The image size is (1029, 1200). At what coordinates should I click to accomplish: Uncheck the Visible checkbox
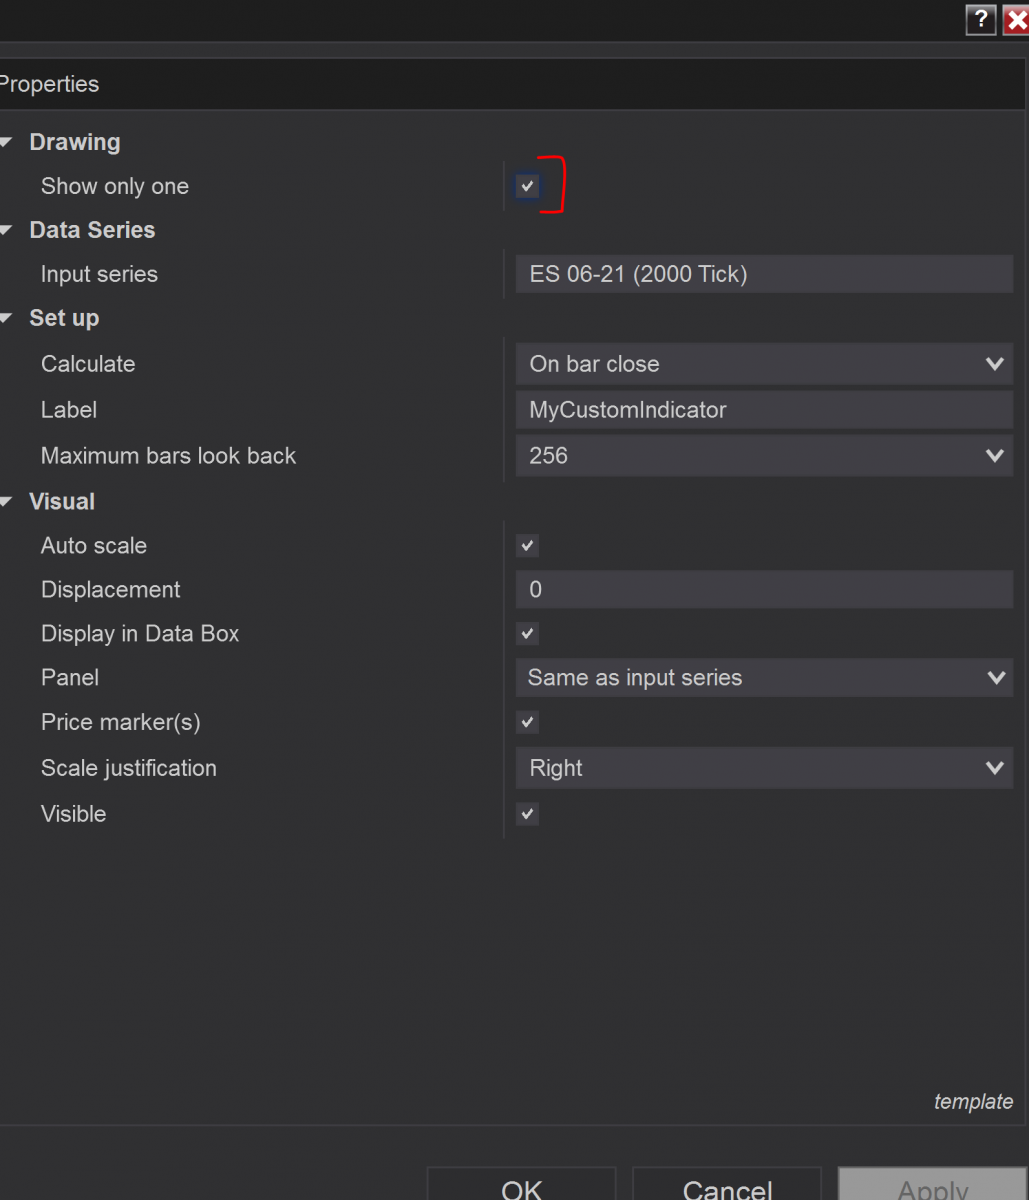pyautogui.click(x=527, y=814)
